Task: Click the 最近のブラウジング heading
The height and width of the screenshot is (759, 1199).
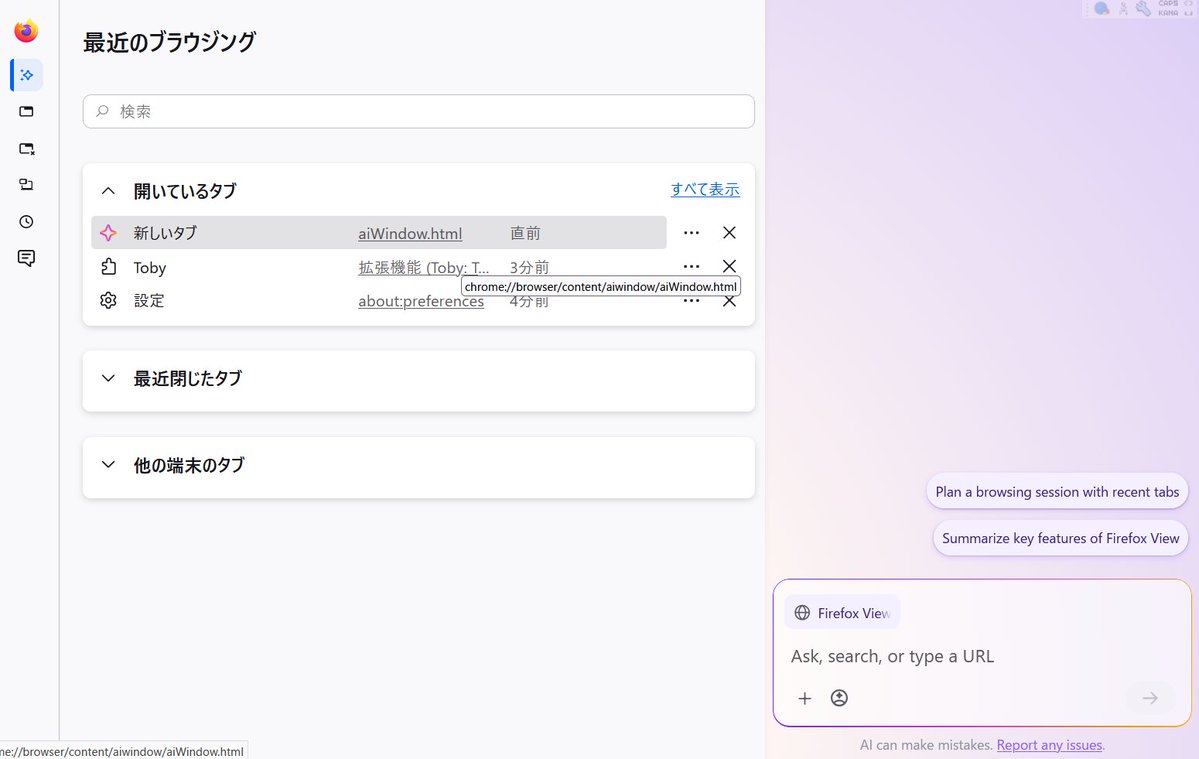Action: click(x=169, y=42)
